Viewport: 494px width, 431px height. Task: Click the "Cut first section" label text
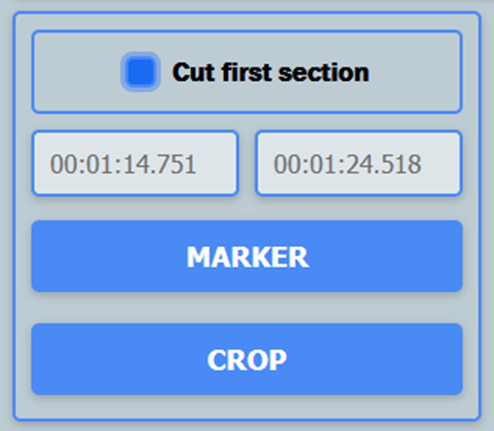(x=270, y=72)
